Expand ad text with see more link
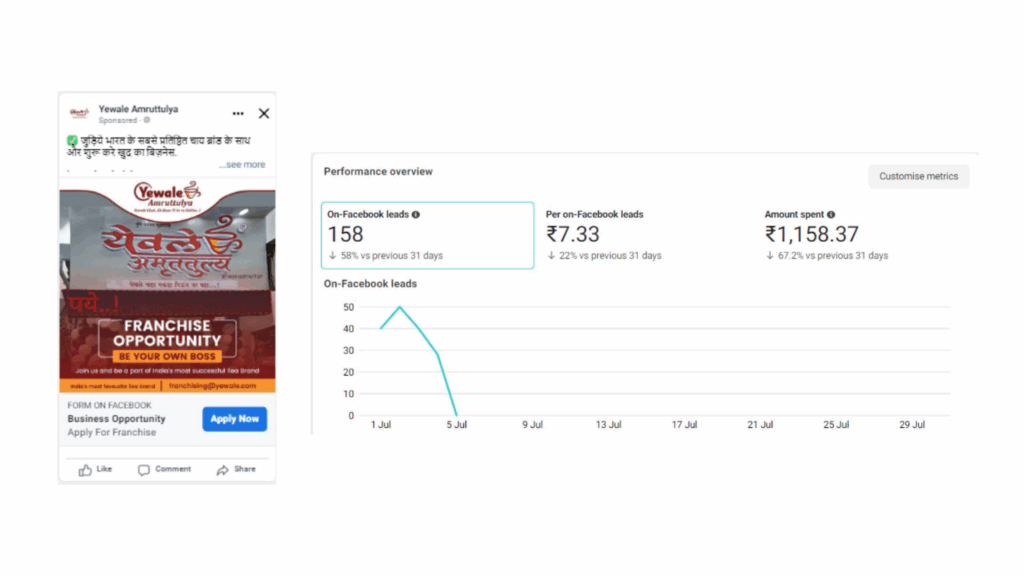The image size is (1024, 576). click(242, 165)
